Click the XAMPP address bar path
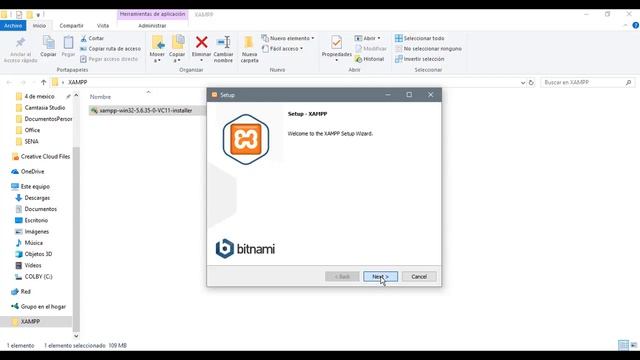This screenshot has width=640, height=360. pyautogui.click(x=78, y=82)
